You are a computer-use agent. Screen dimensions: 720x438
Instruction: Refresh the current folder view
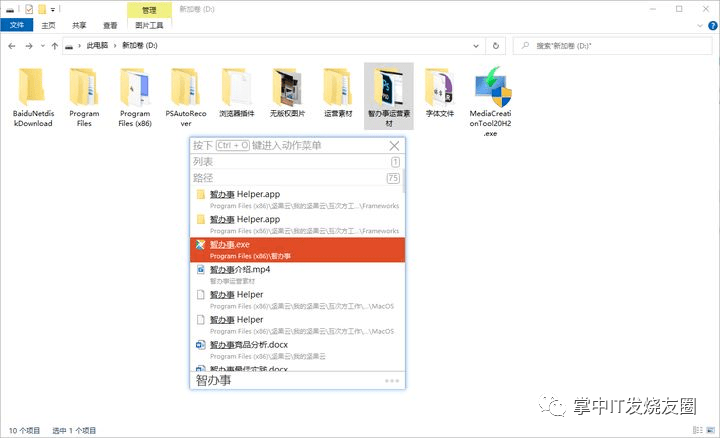(496, 46)
